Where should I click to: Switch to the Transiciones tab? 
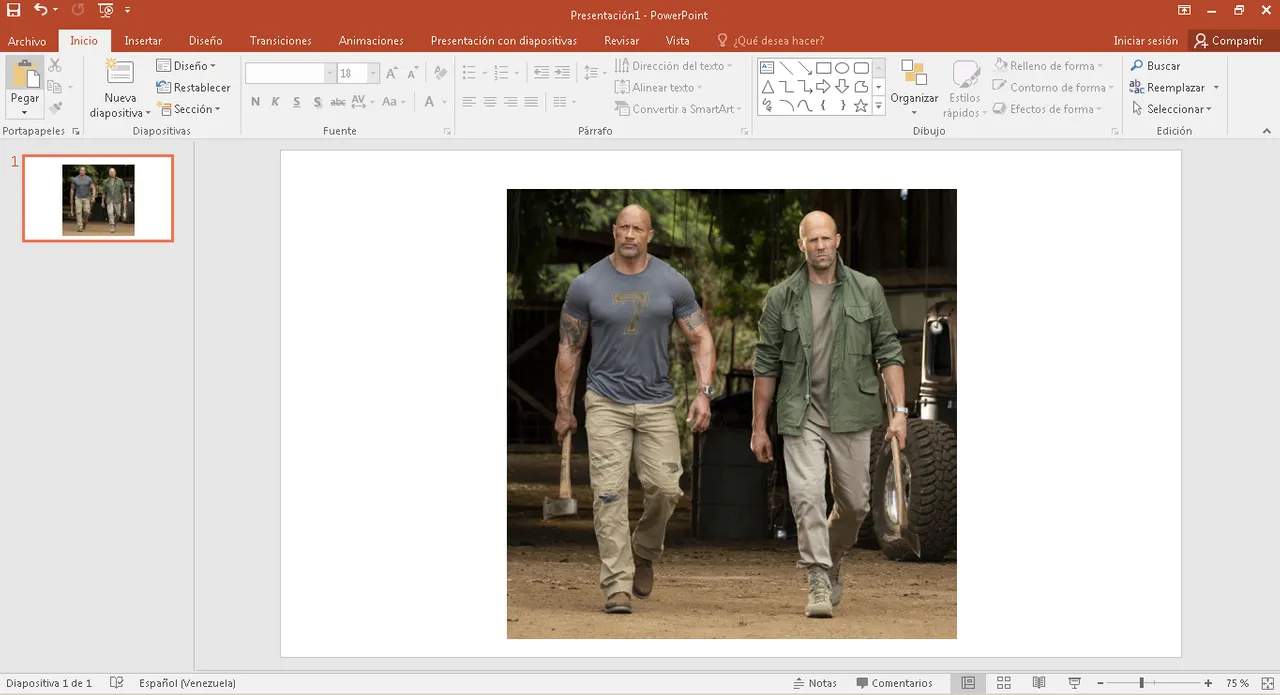point(281,41)
